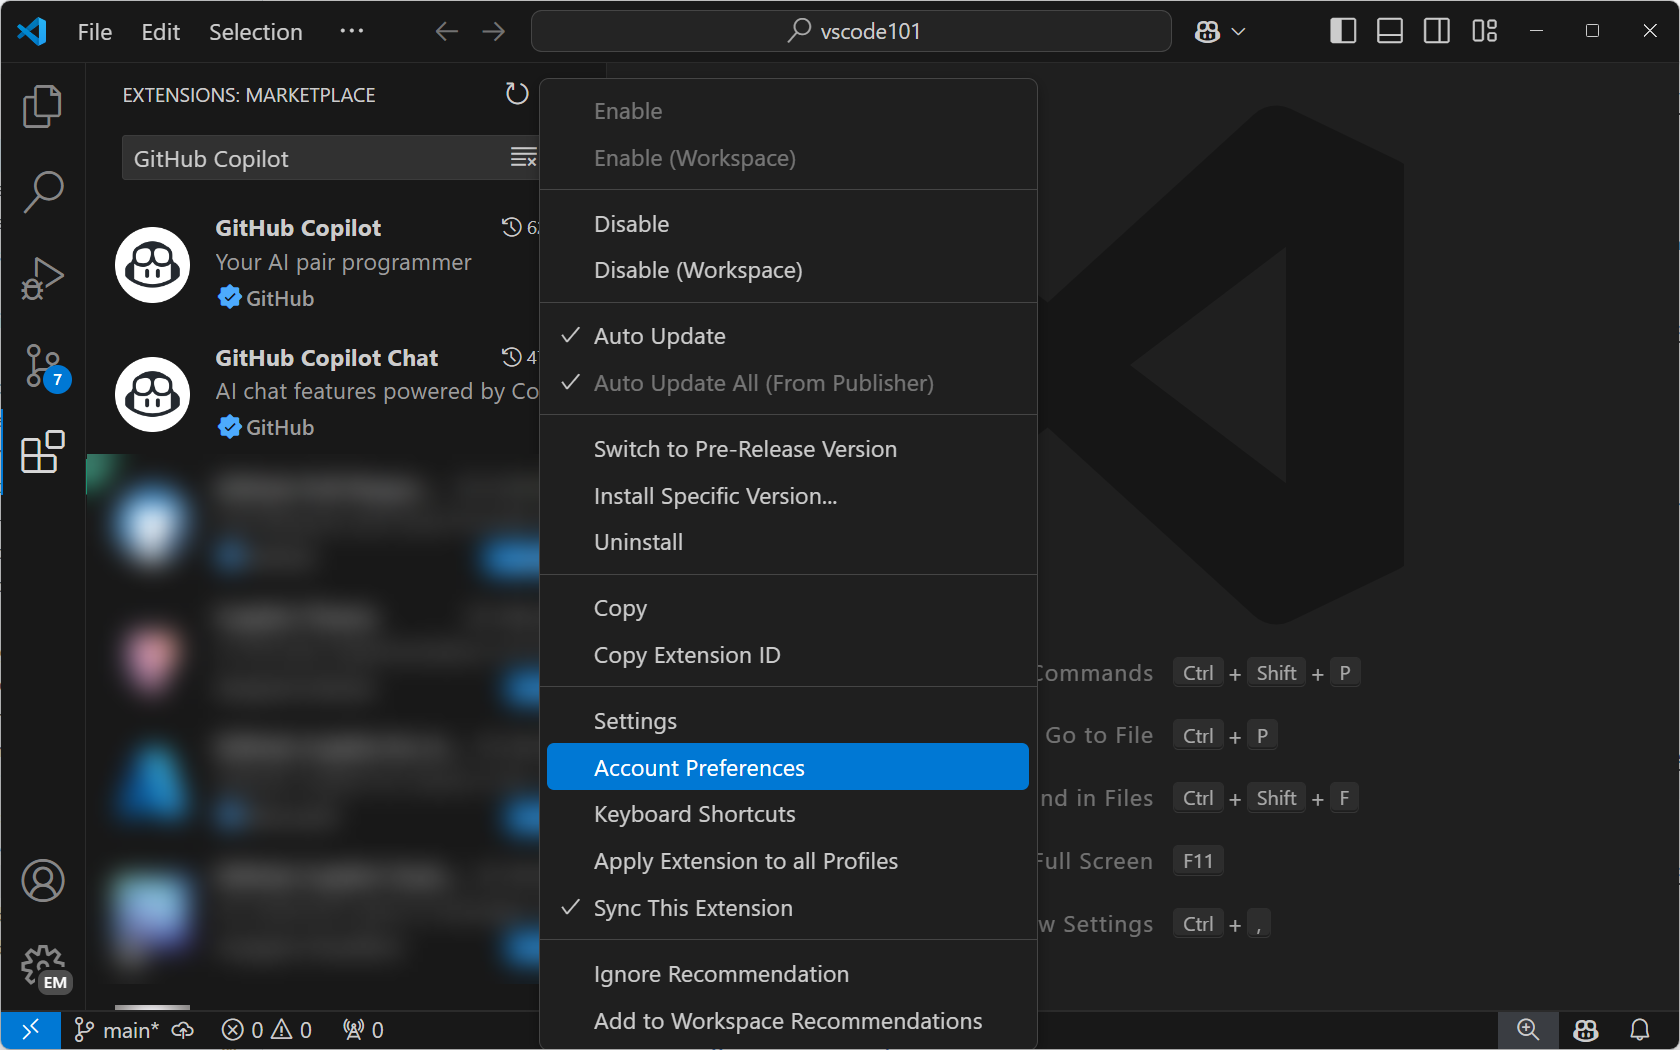The height and width of the screenshot is (1050, 1680).
Task: Open the File menu
Action: pyautogui.click(x=95, y=32)
